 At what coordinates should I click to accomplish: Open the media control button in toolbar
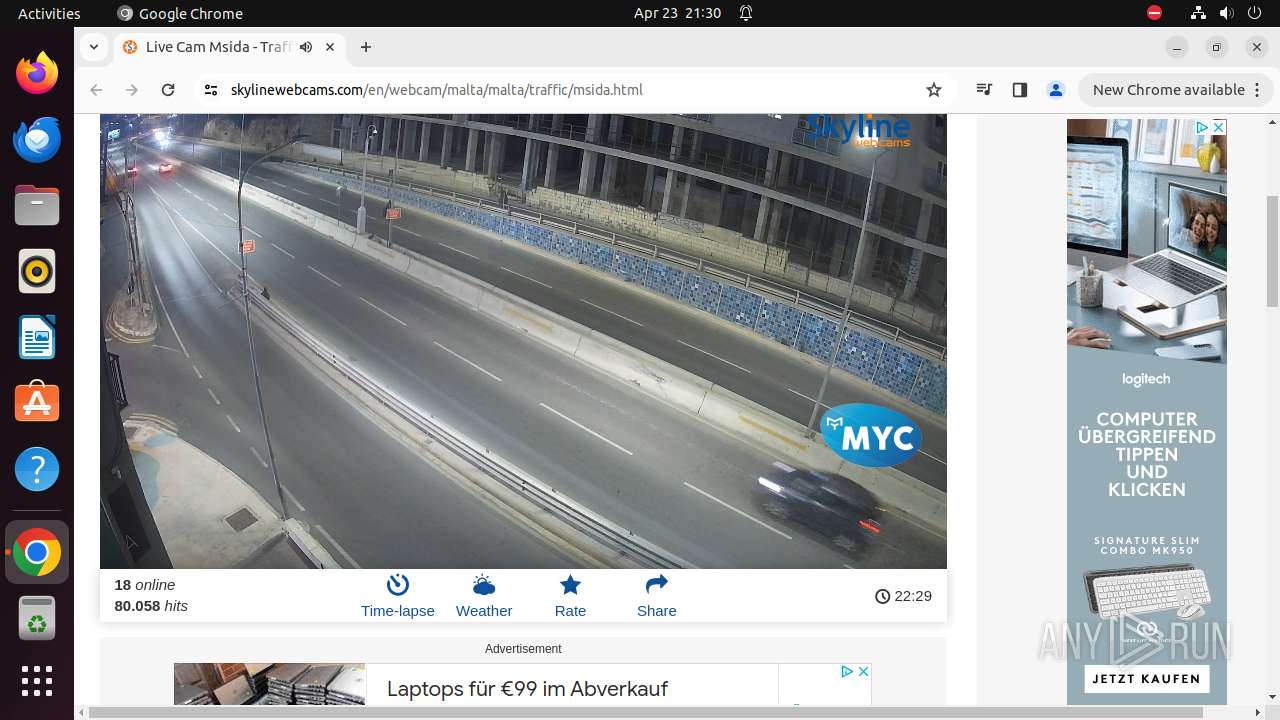tap(985, 90)
